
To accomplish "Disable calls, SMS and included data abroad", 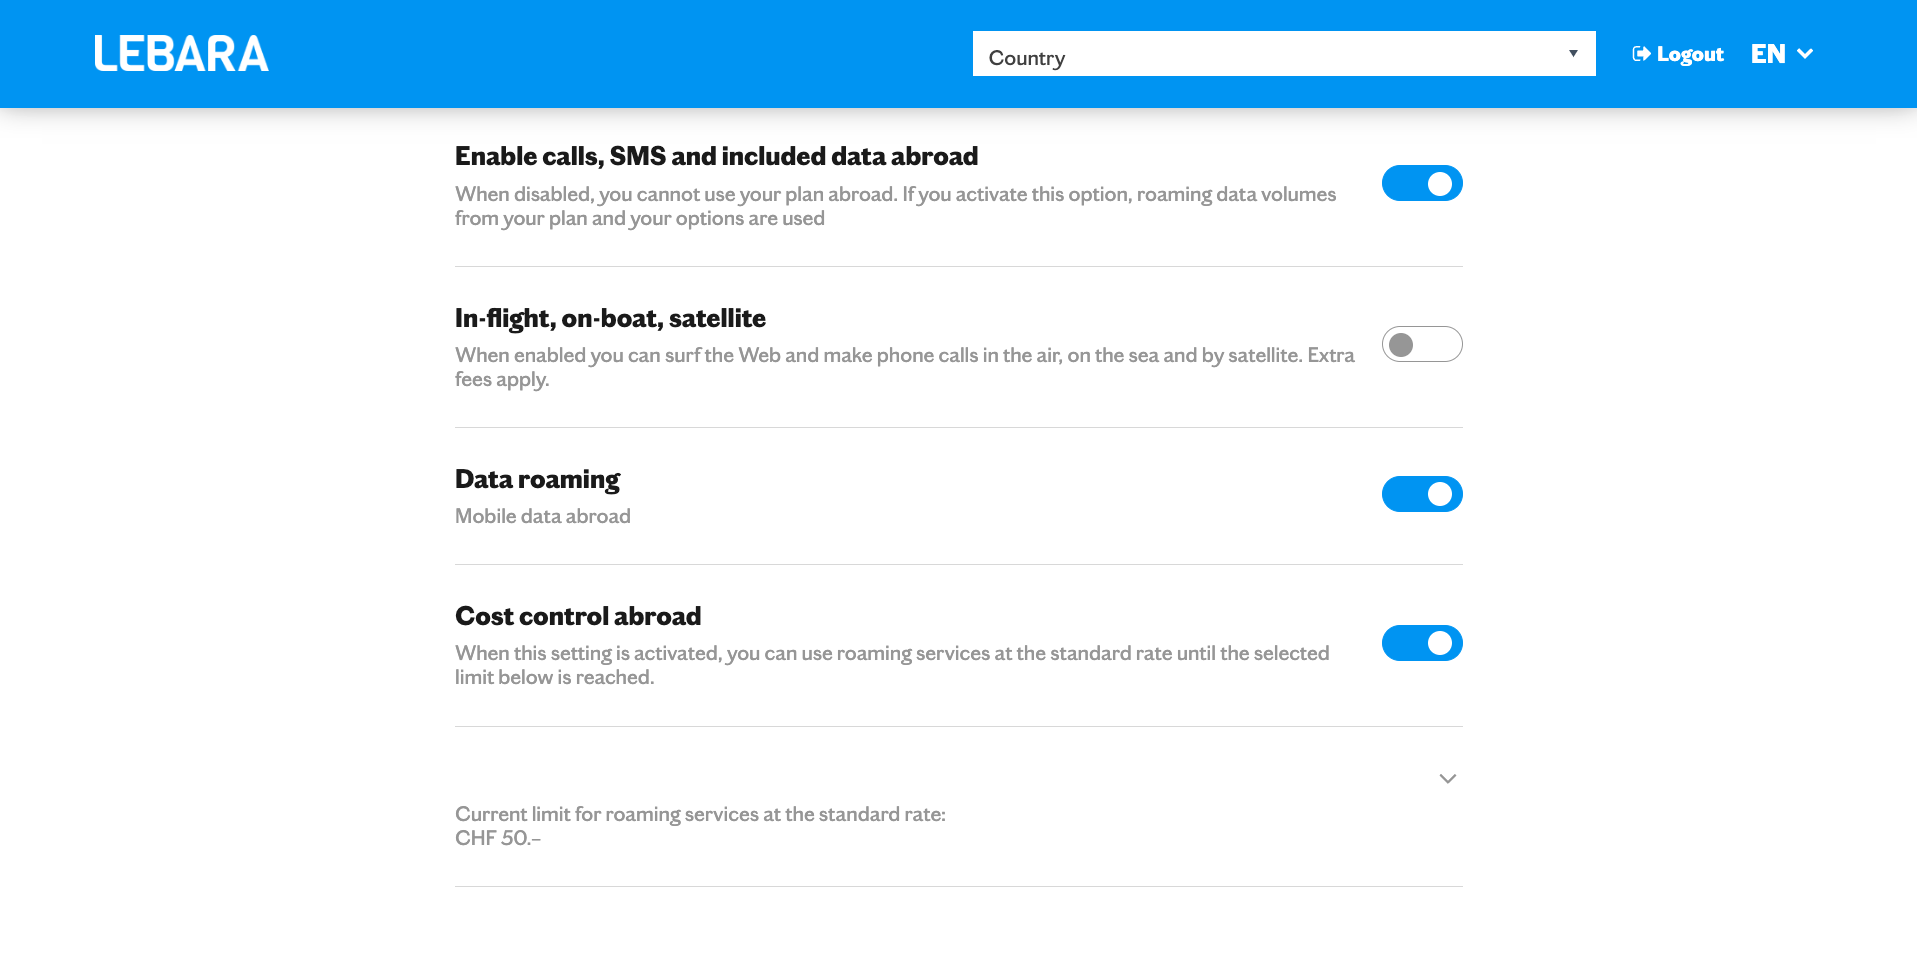I will pos(1421,183).
